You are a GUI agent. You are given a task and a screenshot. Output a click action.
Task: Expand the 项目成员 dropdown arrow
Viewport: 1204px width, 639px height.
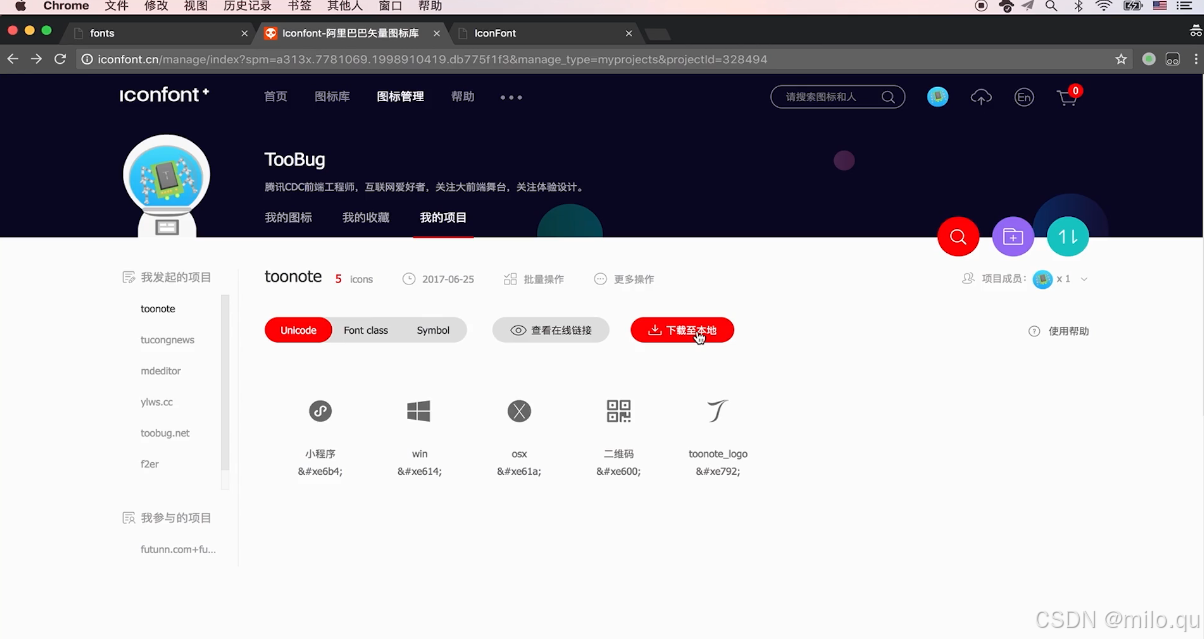pos(1084,279)
